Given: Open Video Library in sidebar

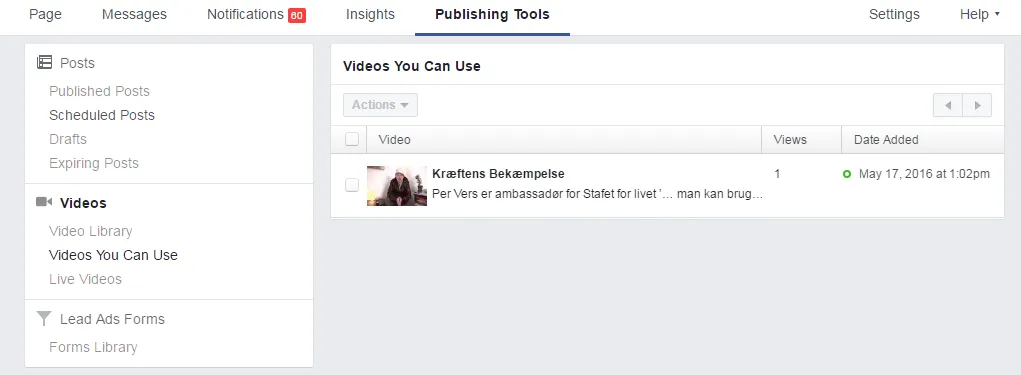Looking at the screenshot, I should point(91,231).
